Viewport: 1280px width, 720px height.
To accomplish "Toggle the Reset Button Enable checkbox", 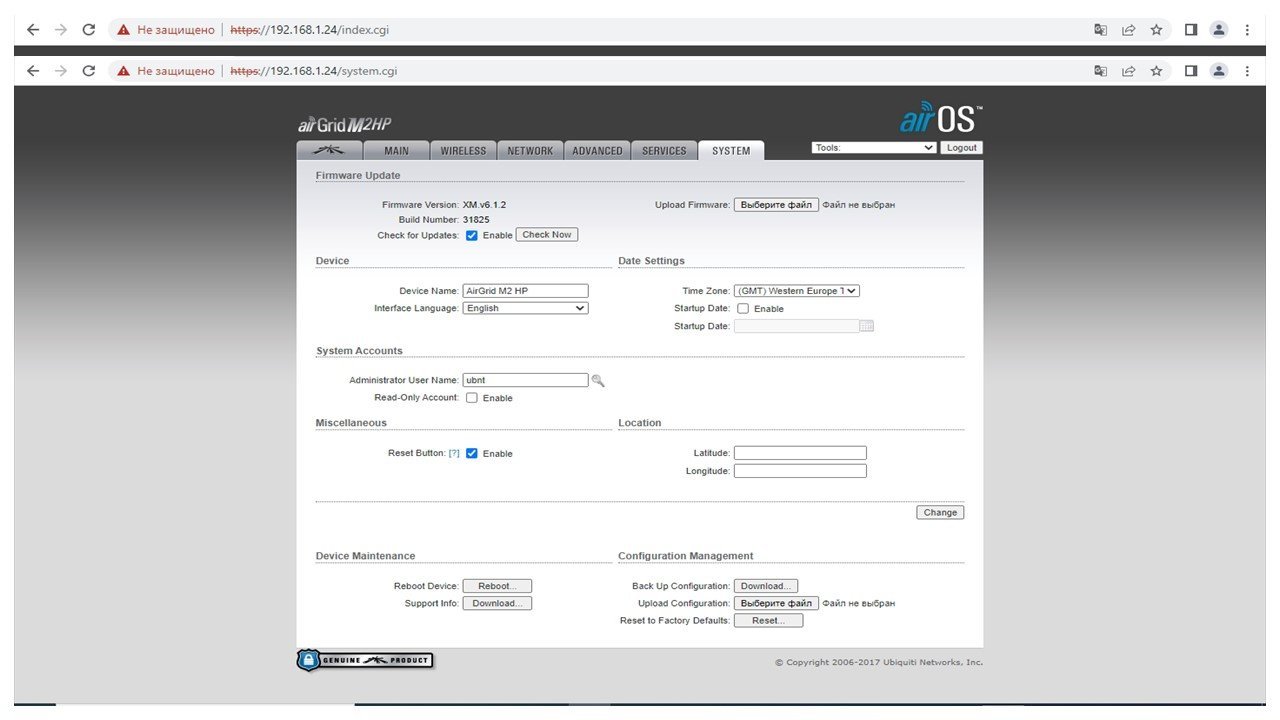I will [x=472, y=454].
